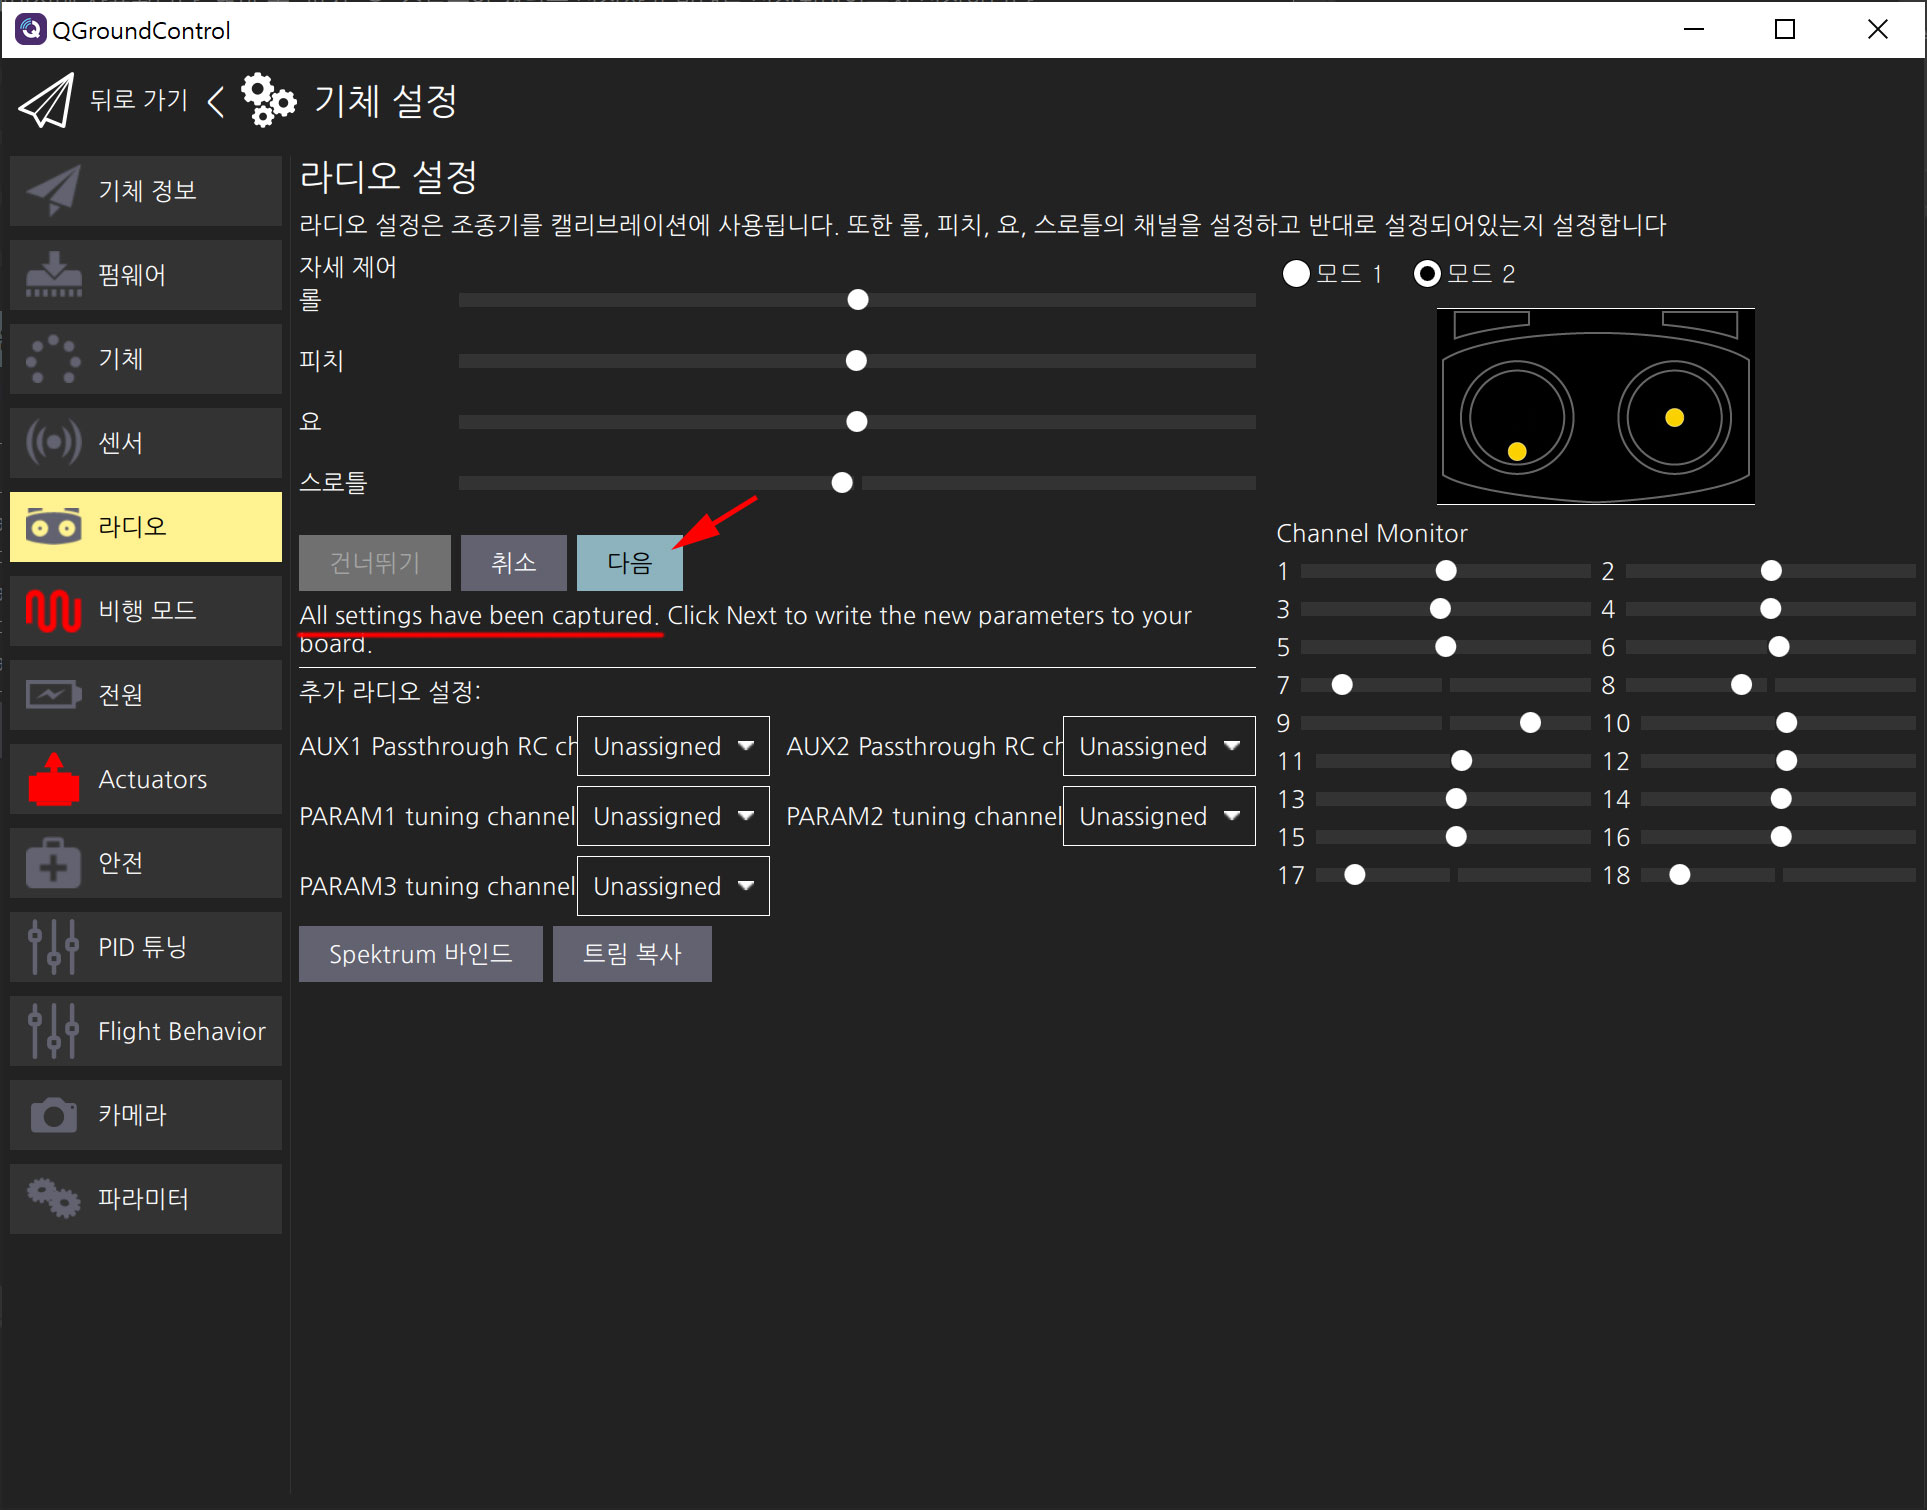
Task: Click the 스로틀 throttle slider handle
Action: pyautogui.click(x=842, y=483)
